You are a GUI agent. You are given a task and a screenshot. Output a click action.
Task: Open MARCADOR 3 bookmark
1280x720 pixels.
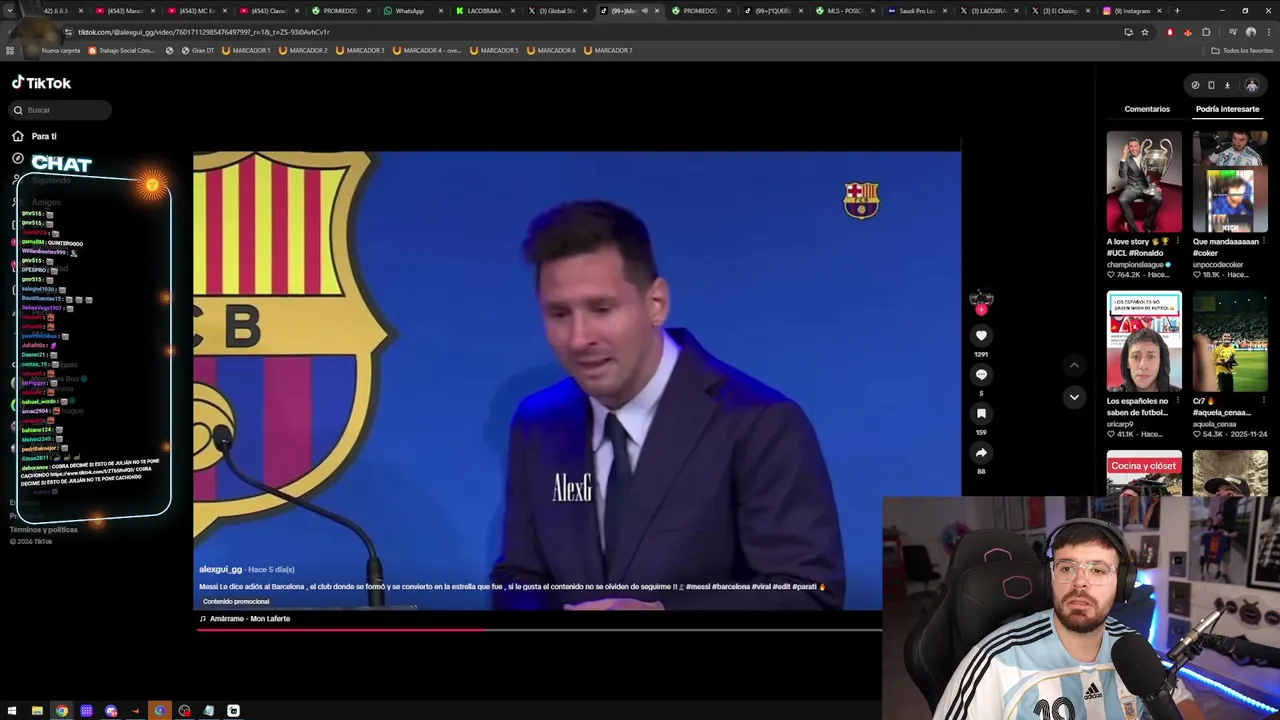coord(360,50)
